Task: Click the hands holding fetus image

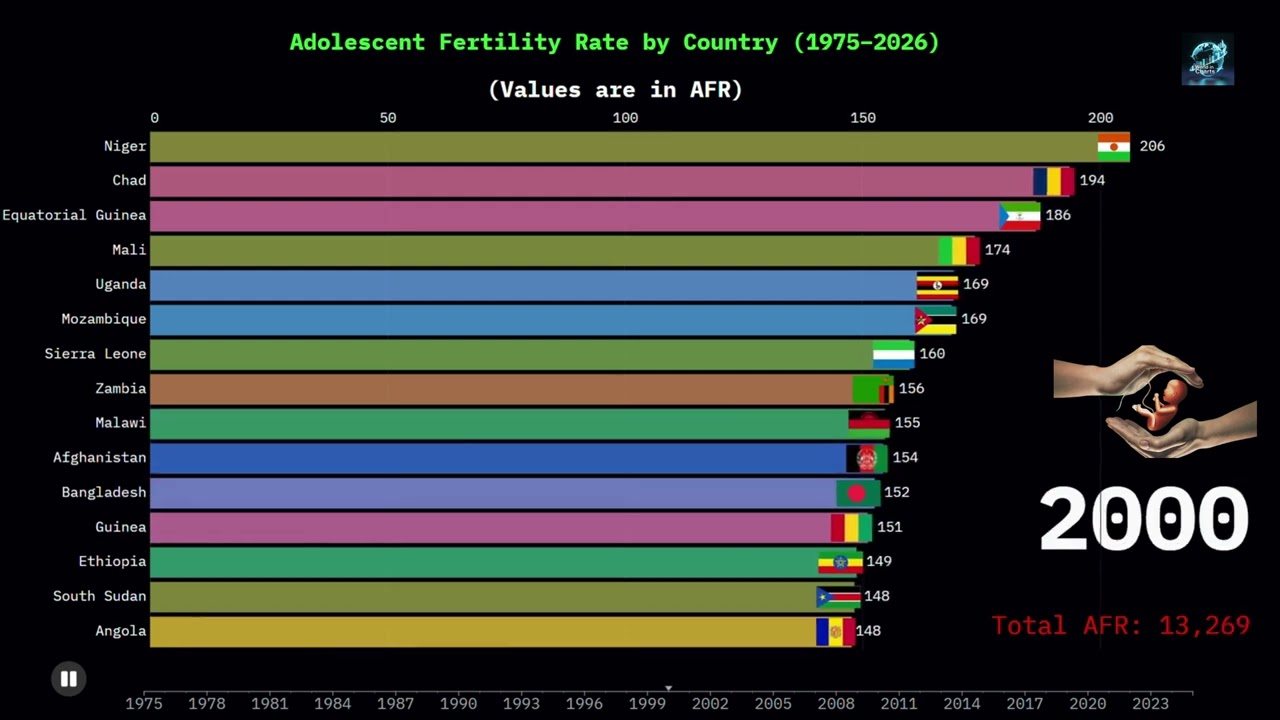Action: click(x=1155, y=402)
